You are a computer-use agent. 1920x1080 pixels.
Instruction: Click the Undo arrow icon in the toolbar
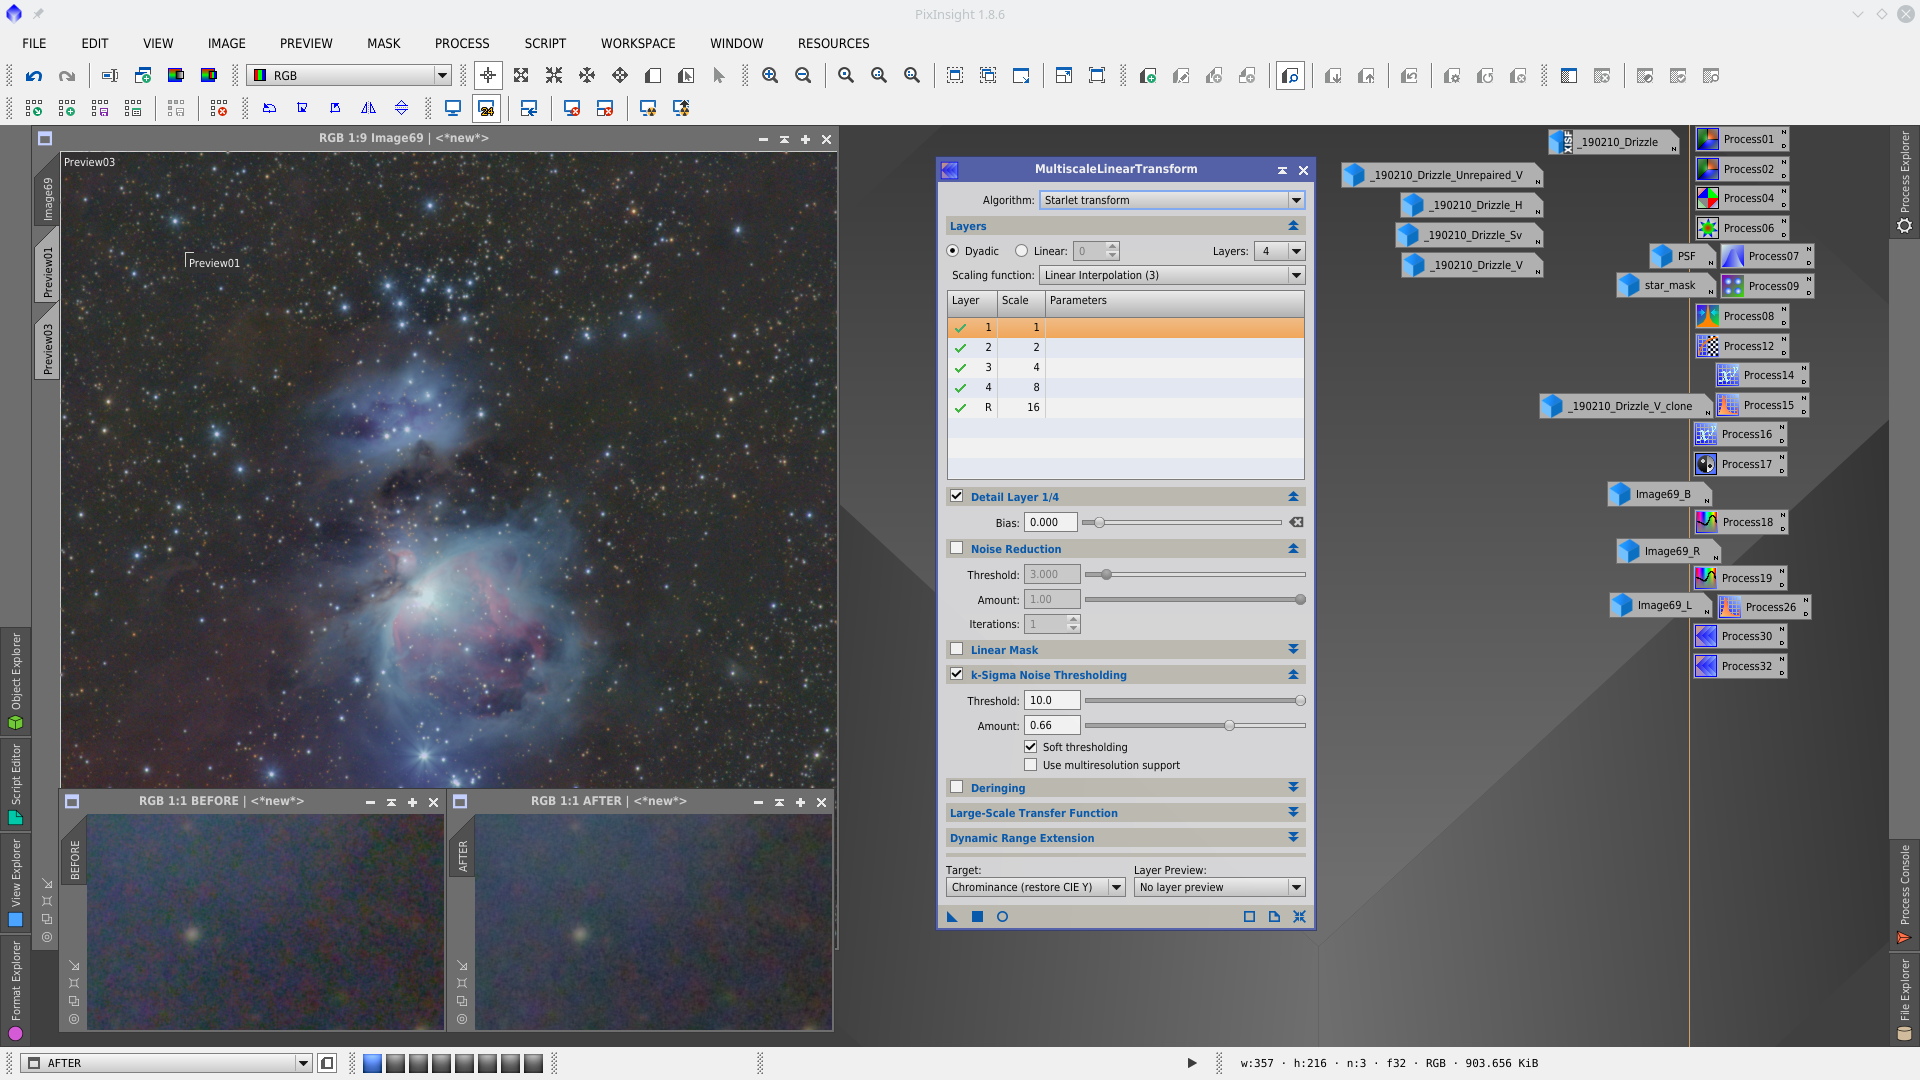(34, 76)
